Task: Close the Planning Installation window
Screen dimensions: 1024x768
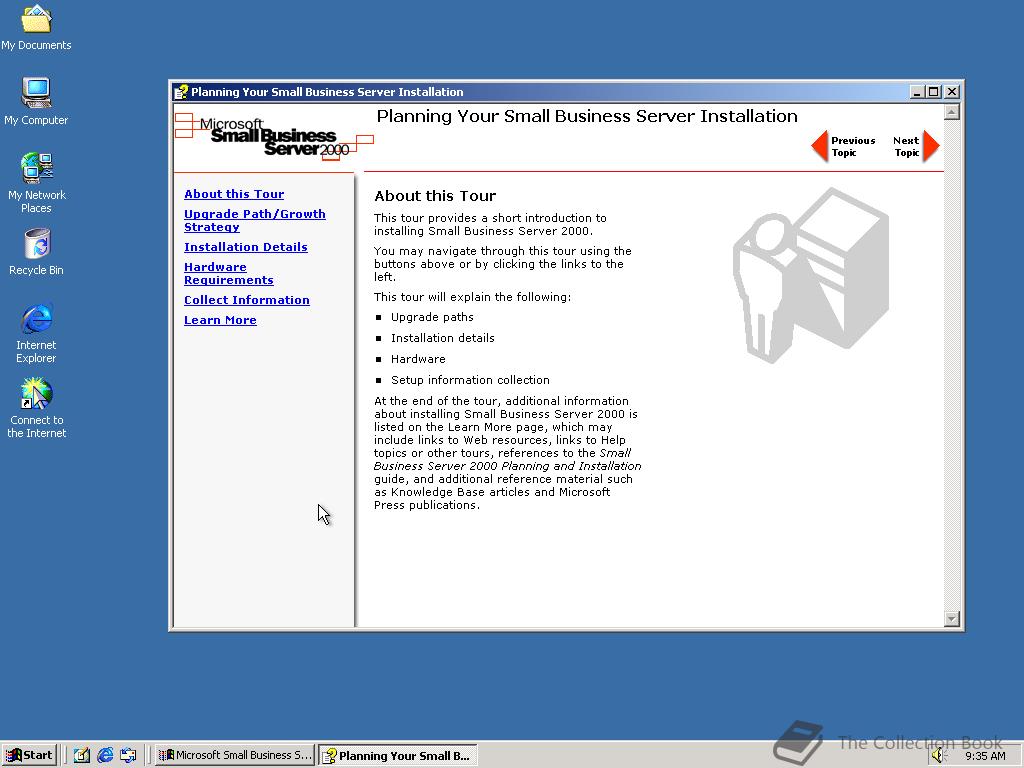Action: [x=952, y=92]
